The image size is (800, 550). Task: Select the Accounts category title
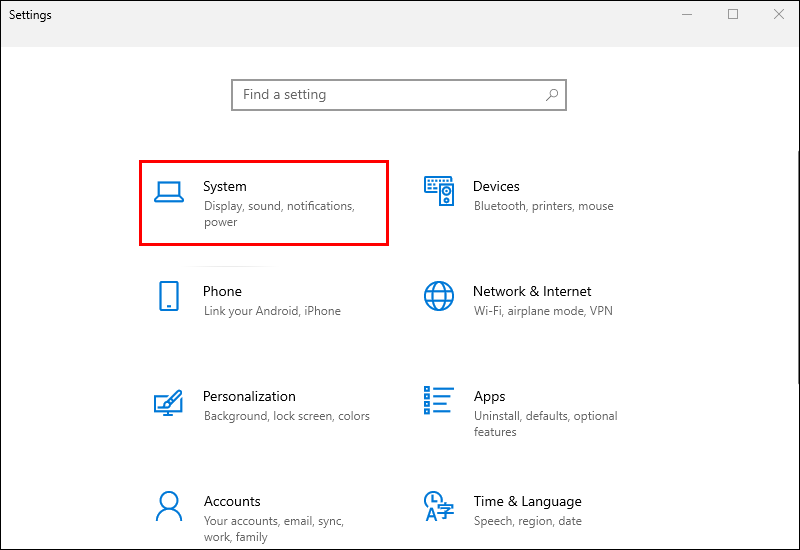[x=232, y=501]
